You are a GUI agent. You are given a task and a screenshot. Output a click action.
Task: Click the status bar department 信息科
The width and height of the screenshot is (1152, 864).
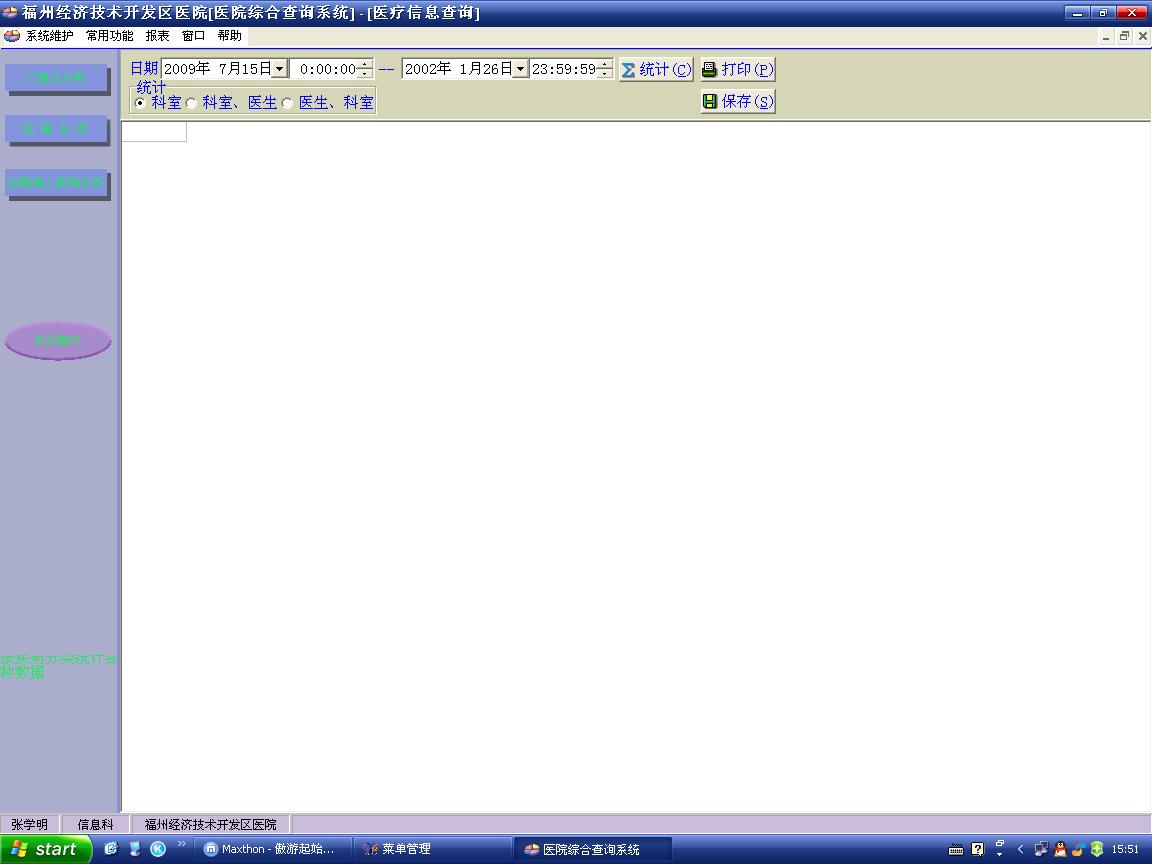96,824
